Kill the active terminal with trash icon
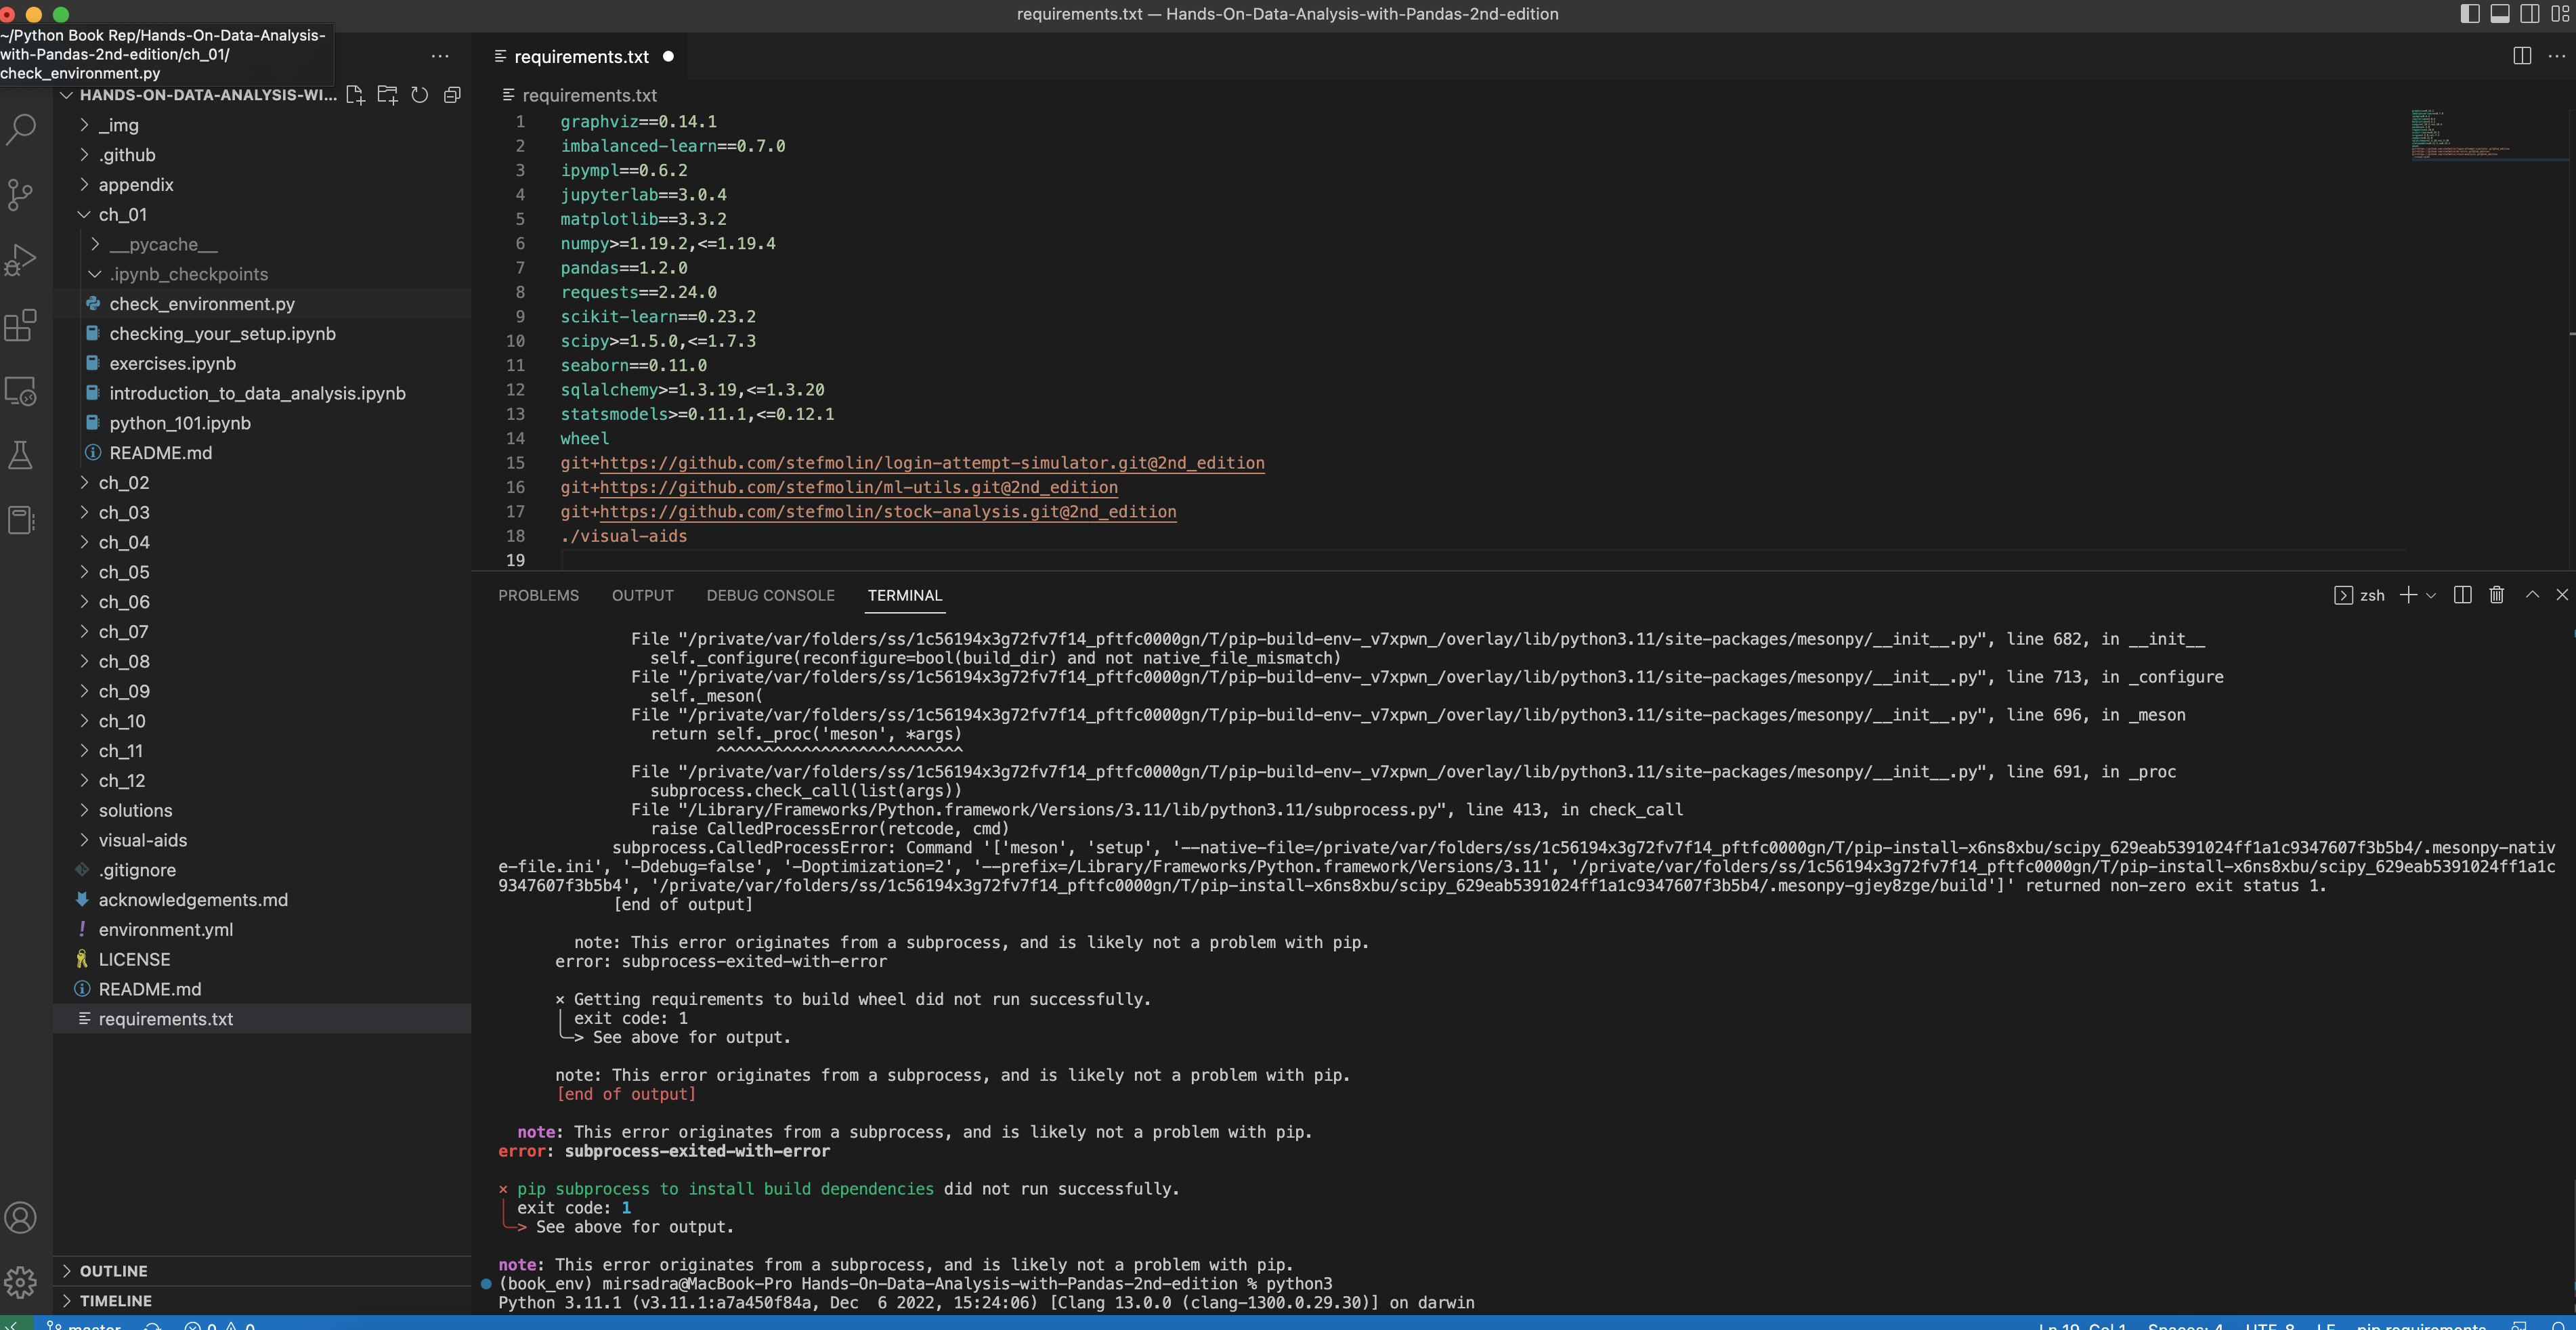This screenshot has height=1330, width=2576. (2495, 594)
